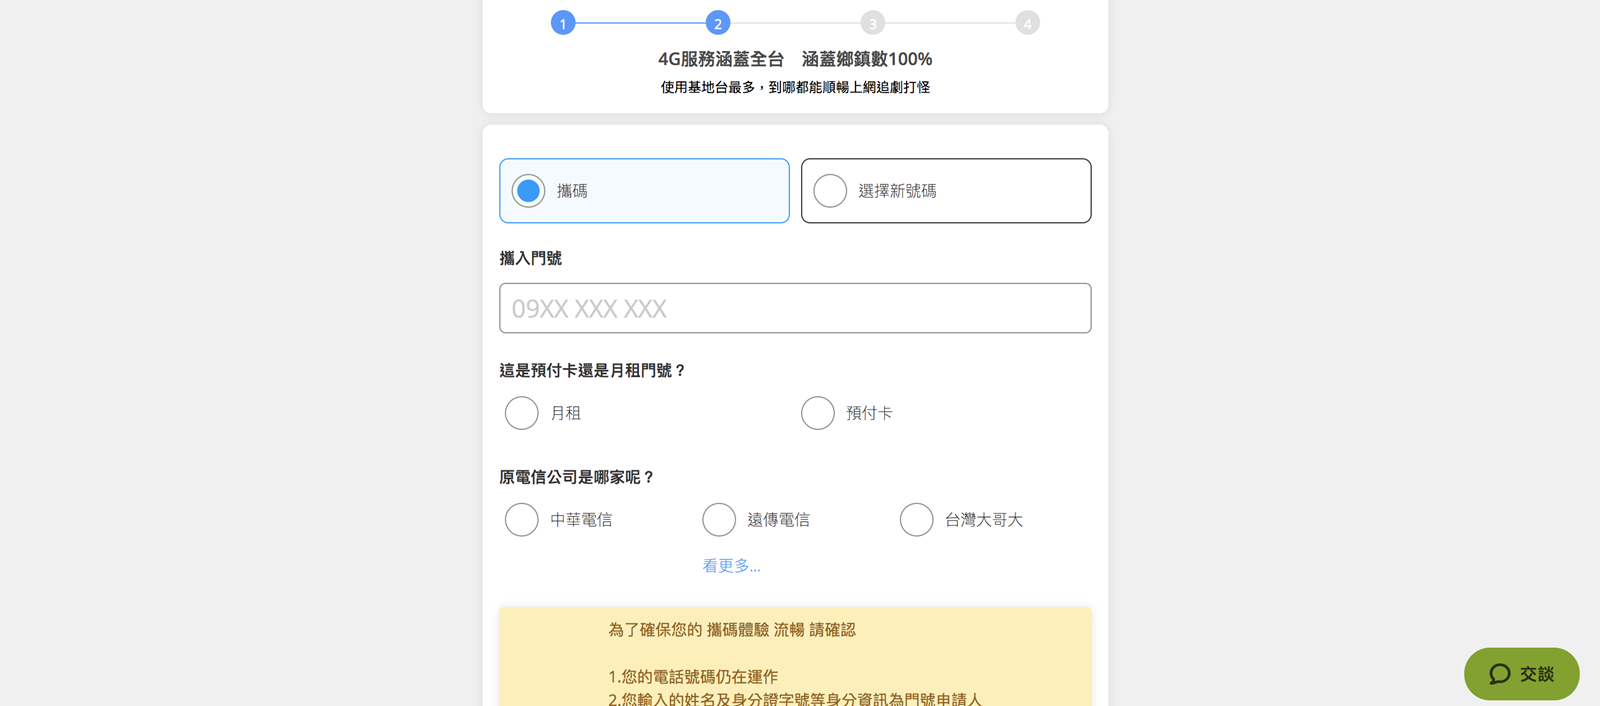Image resolution: width=1600 pixels, height=706 pixels.
Task: Open the 交談 chat bubble icon
Action: [1499, 674]
